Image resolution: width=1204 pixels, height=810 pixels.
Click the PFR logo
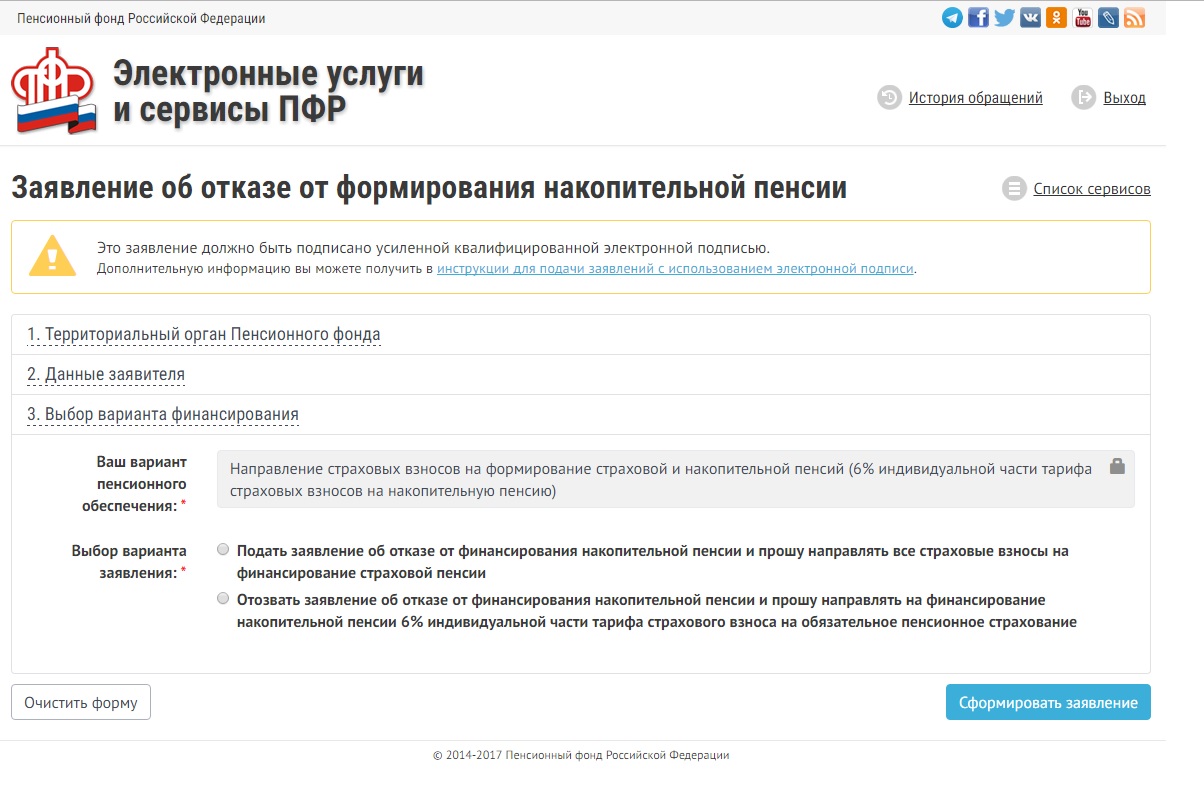[x=54, y=92]
